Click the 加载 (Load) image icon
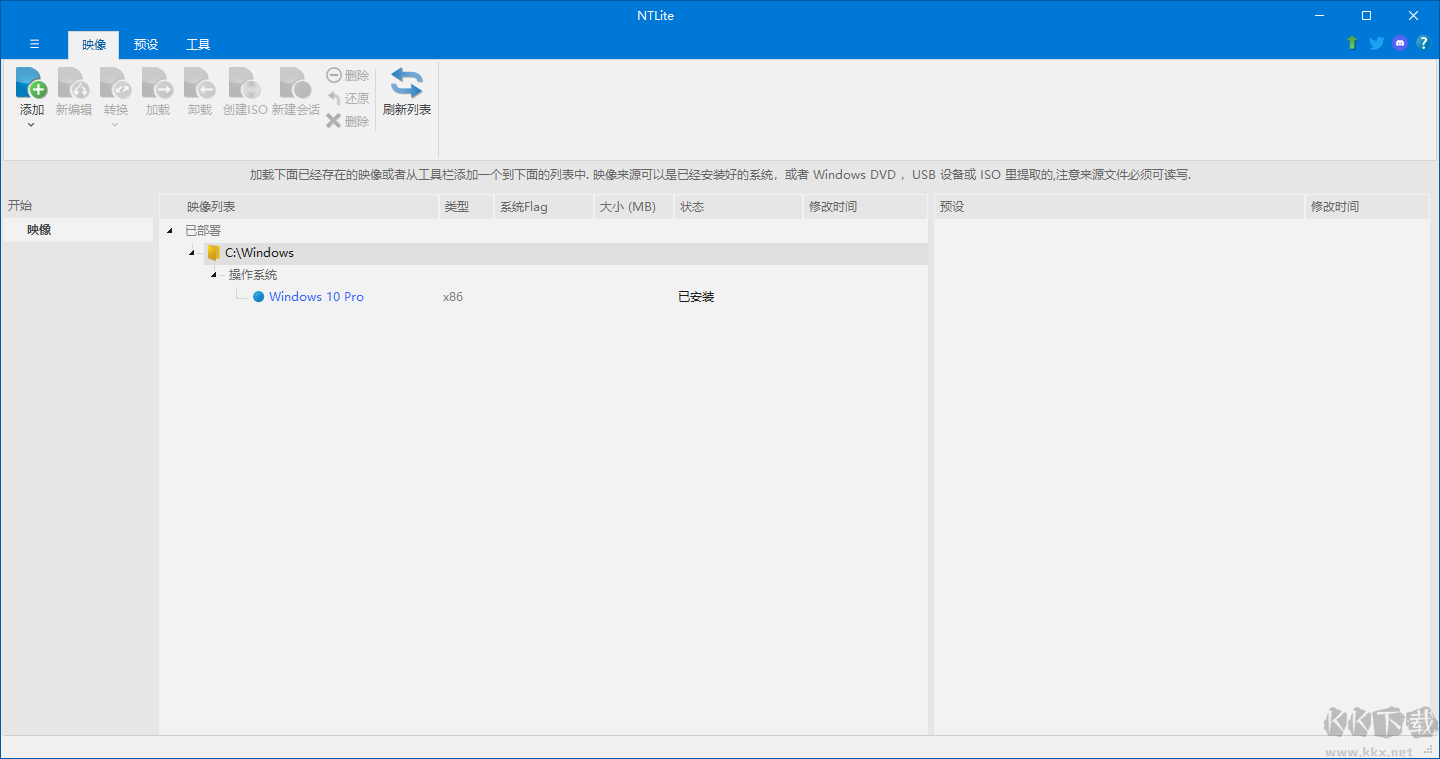The height and width of the screenshot is (759, 1440). click(x=158, y=83)
